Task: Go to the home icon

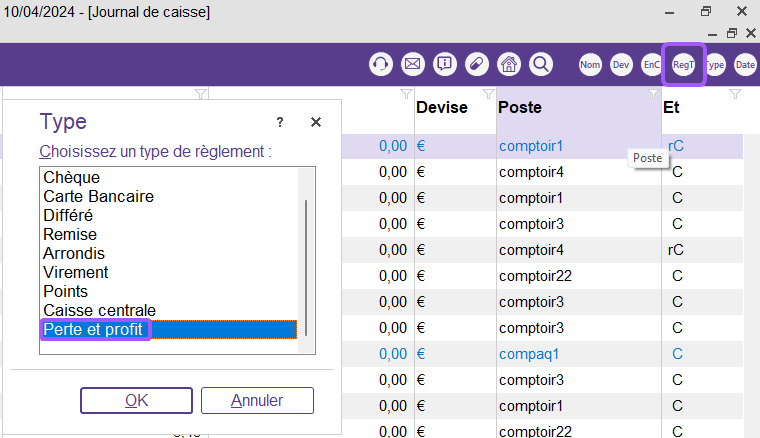Action: (509, 65)
